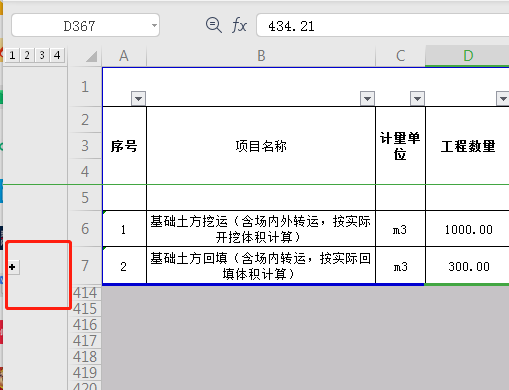
Task: Select the cell containing 1000.00
Action: (x=468, y=229)
